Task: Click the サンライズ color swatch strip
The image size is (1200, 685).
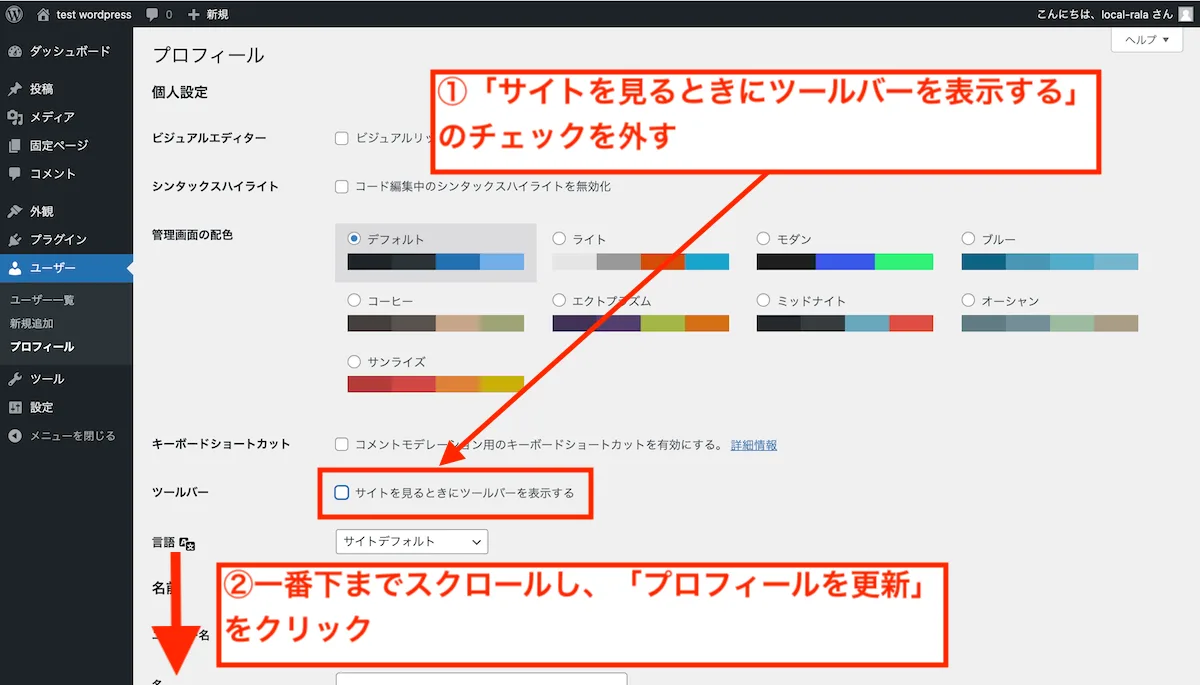Action: (435, 383)
